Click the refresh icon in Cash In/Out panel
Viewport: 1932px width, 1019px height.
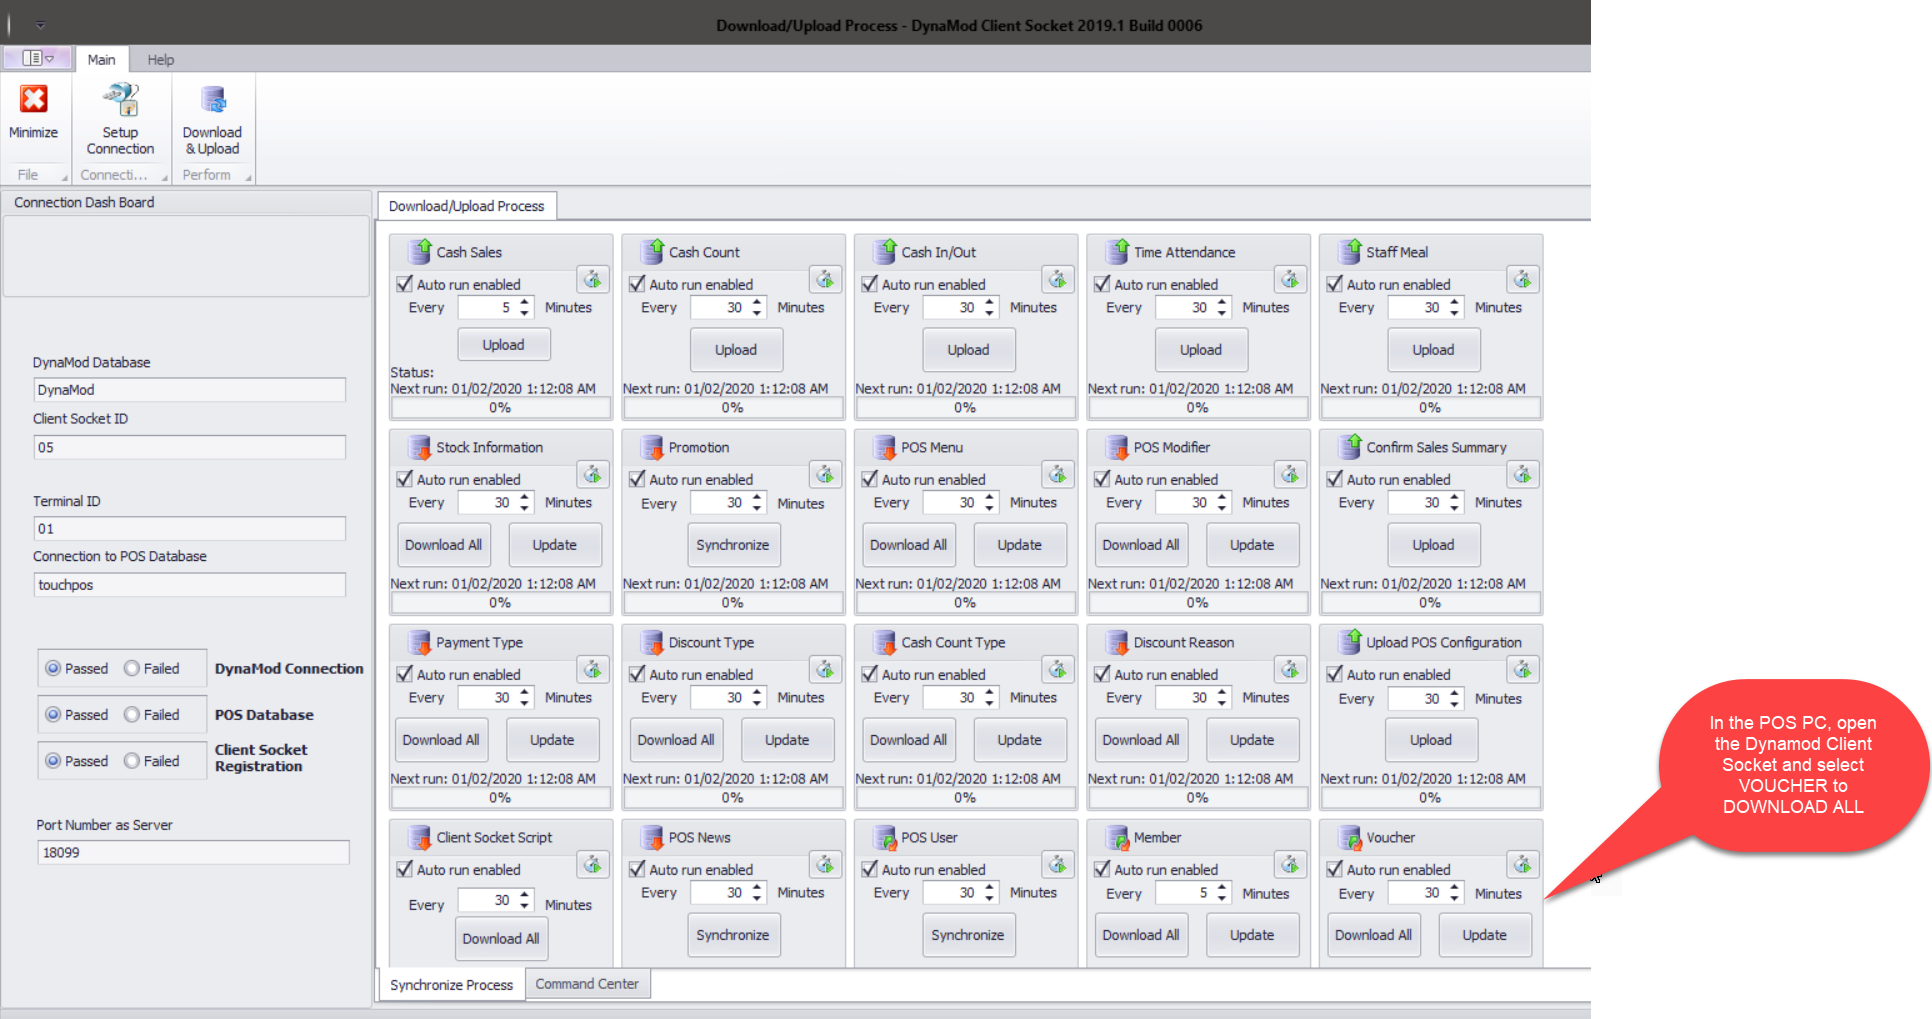coord(1058,280)
